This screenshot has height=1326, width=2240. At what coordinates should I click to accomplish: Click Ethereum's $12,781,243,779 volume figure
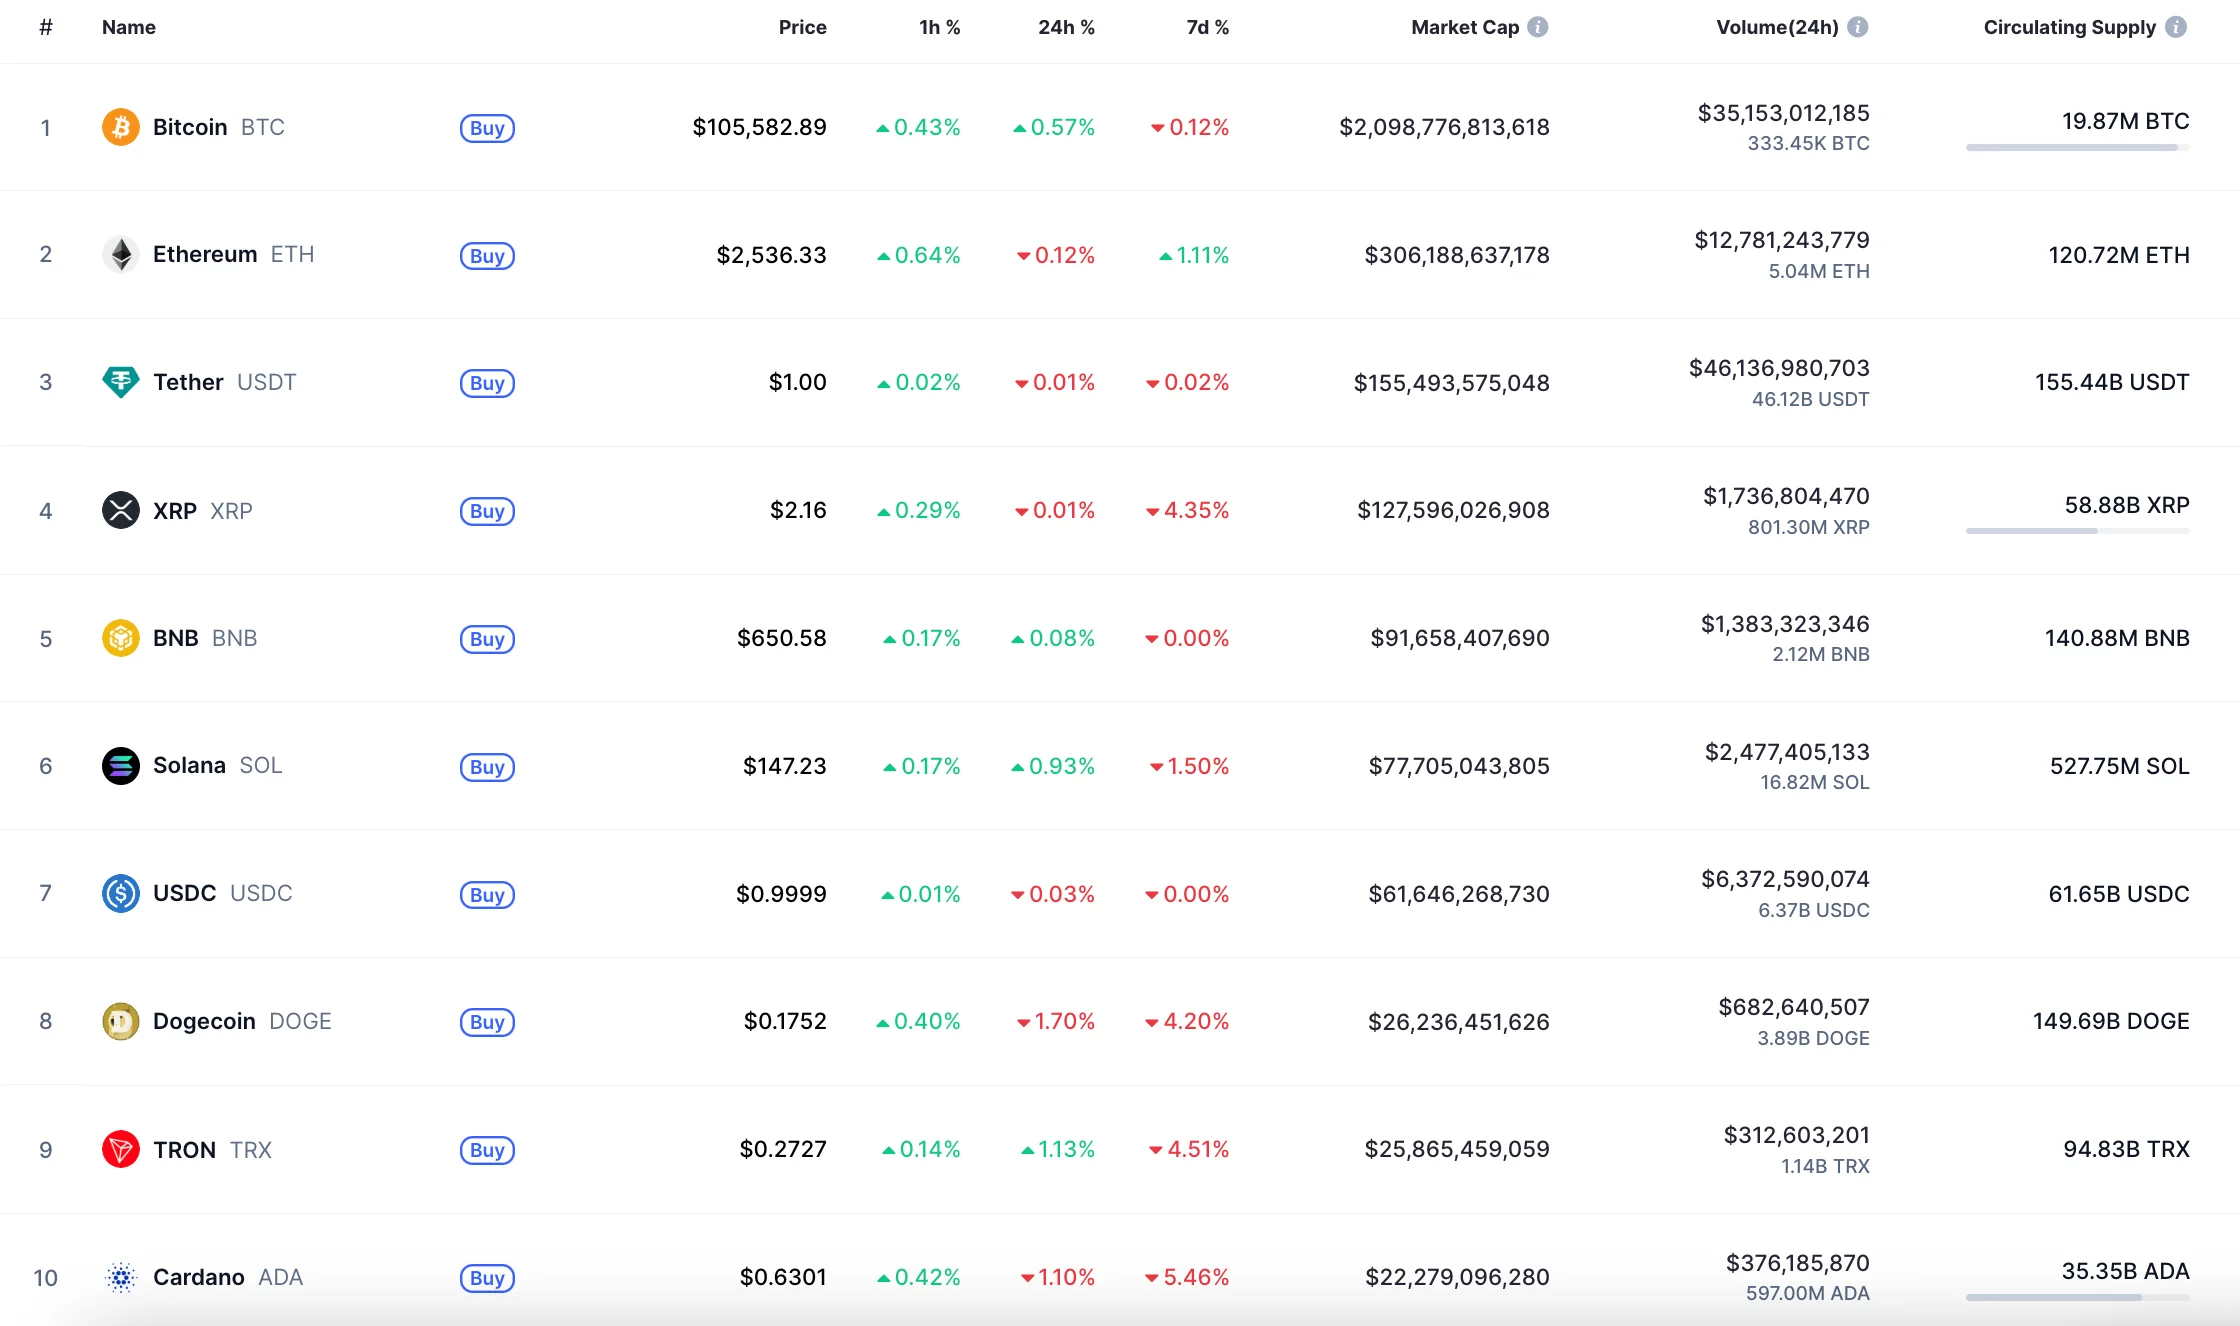(1781, 240)
